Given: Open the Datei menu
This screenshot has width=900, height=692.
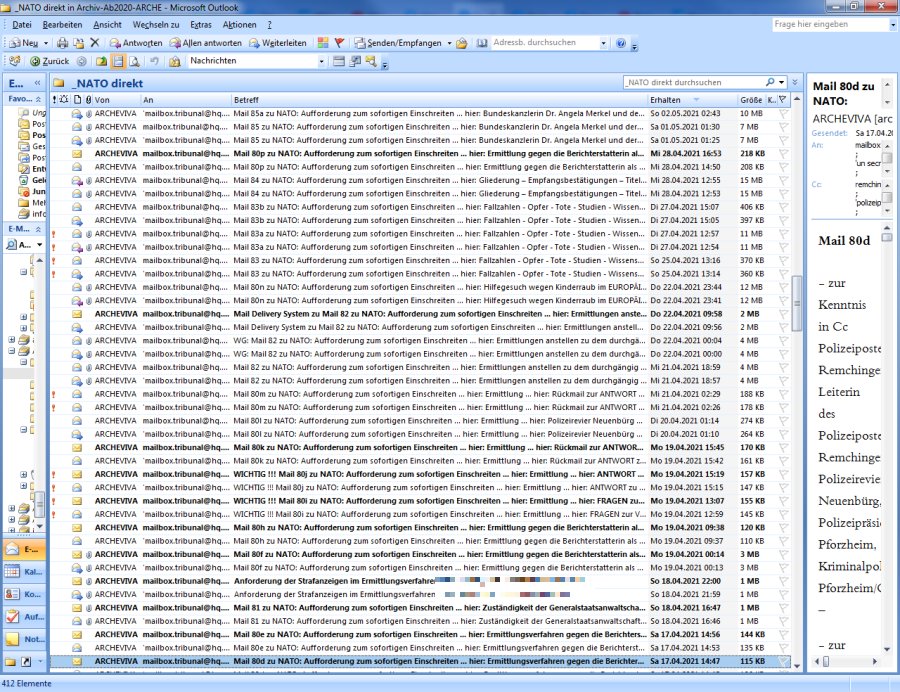Looking at the screenshot, I should 22,25.
